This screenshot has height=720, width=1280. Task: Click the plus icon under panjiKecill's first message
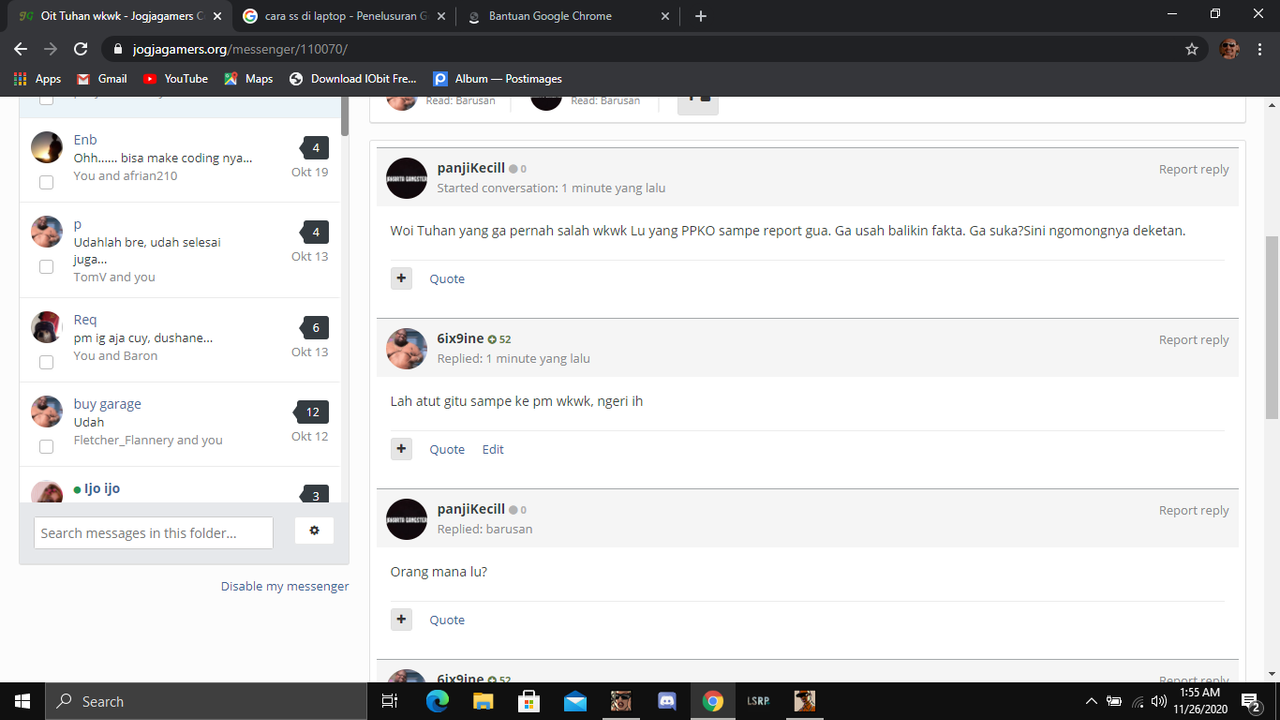click(401, 278)
